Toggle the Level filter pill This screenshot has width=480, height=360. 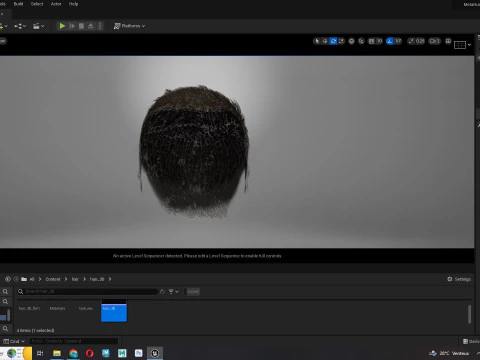[193, 292]
